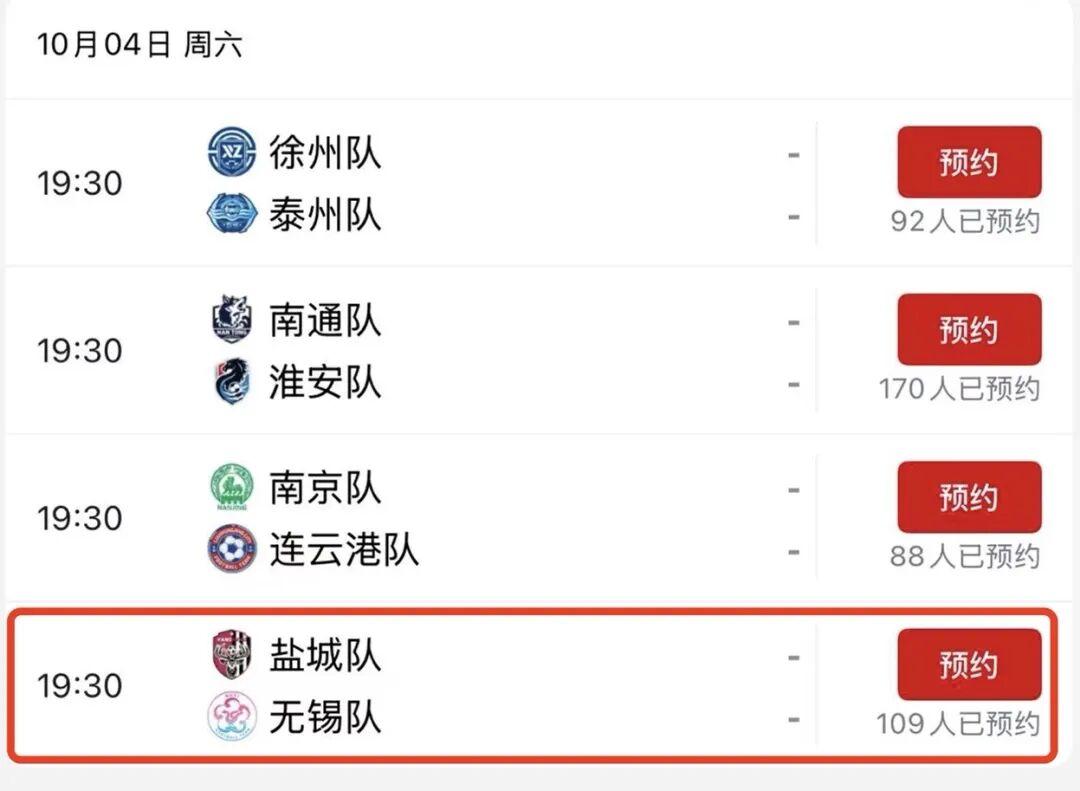Image resolution: width=1080 pixels, height=791 pixels.
Task: Tap the Yancheng team (盐城队) logo
Action: pos(232,655)
